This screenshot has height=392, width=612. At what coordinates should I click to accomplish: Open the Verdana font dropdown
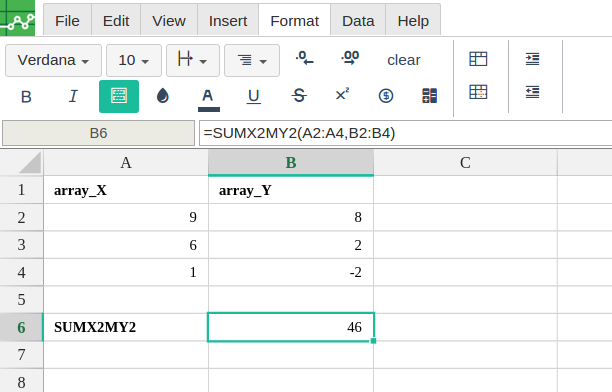coord(53,61)
